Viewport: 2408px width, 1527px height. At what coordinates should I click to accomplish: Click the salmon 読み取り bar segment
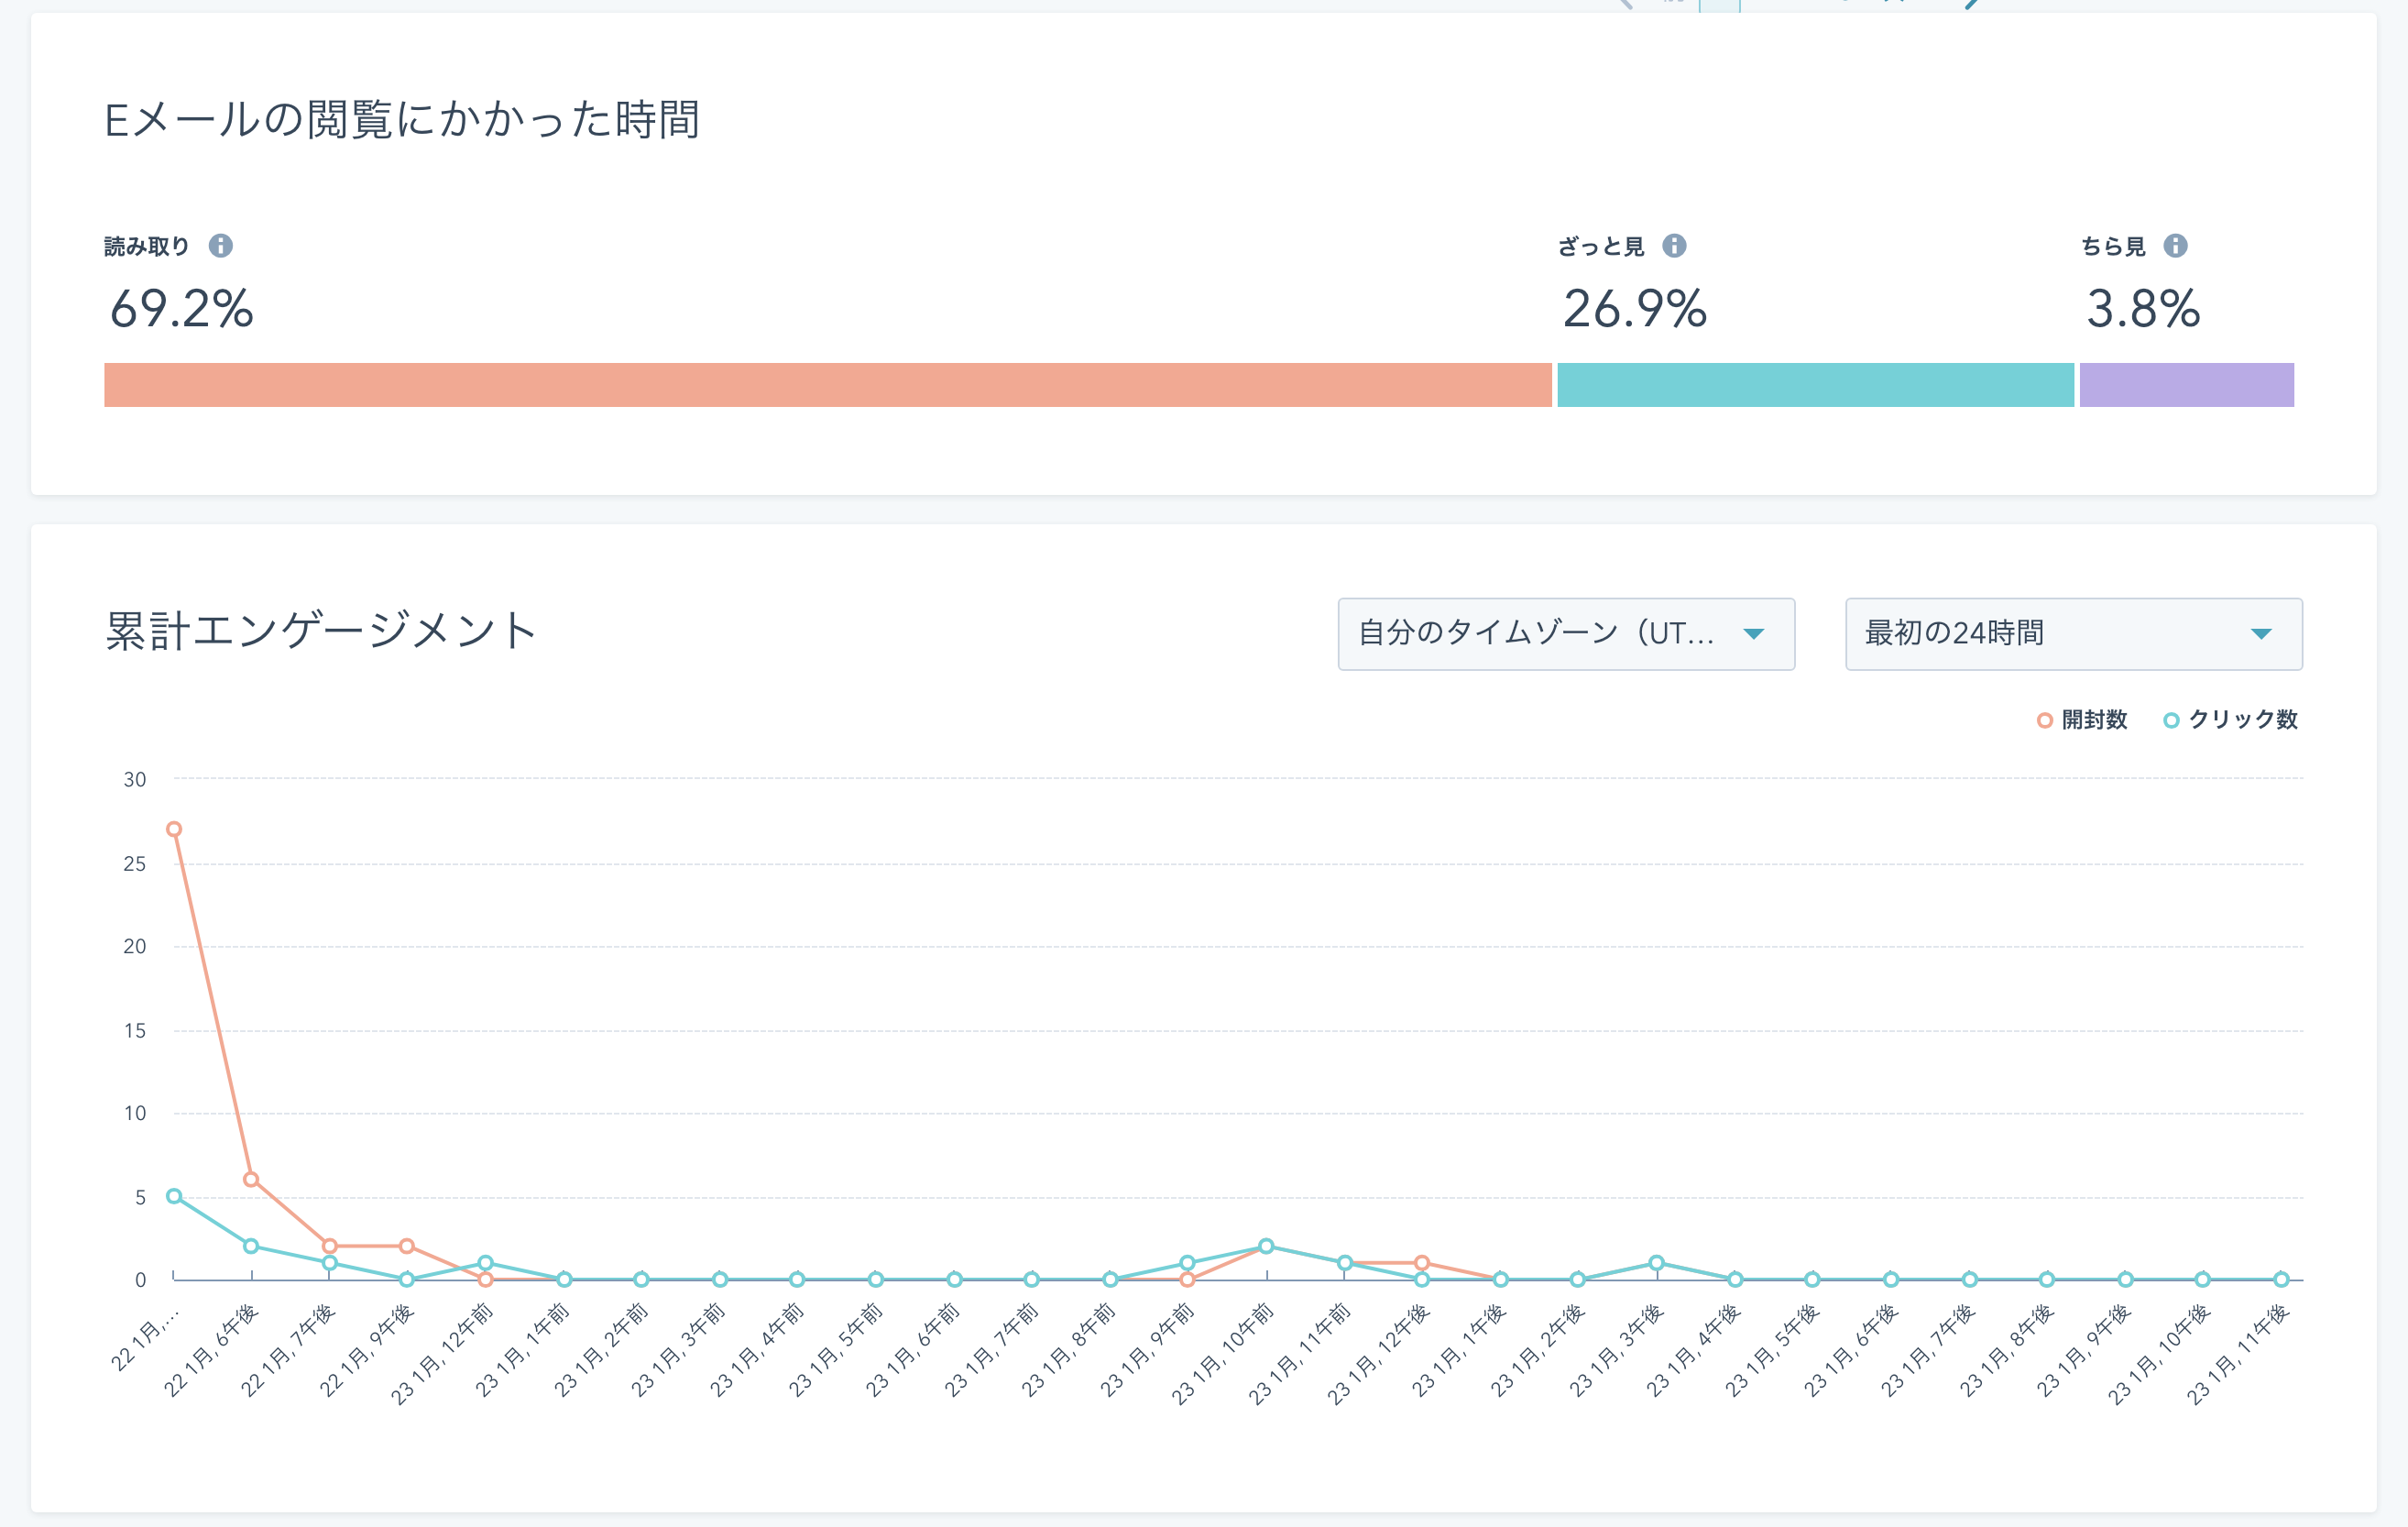pos(827,385)
